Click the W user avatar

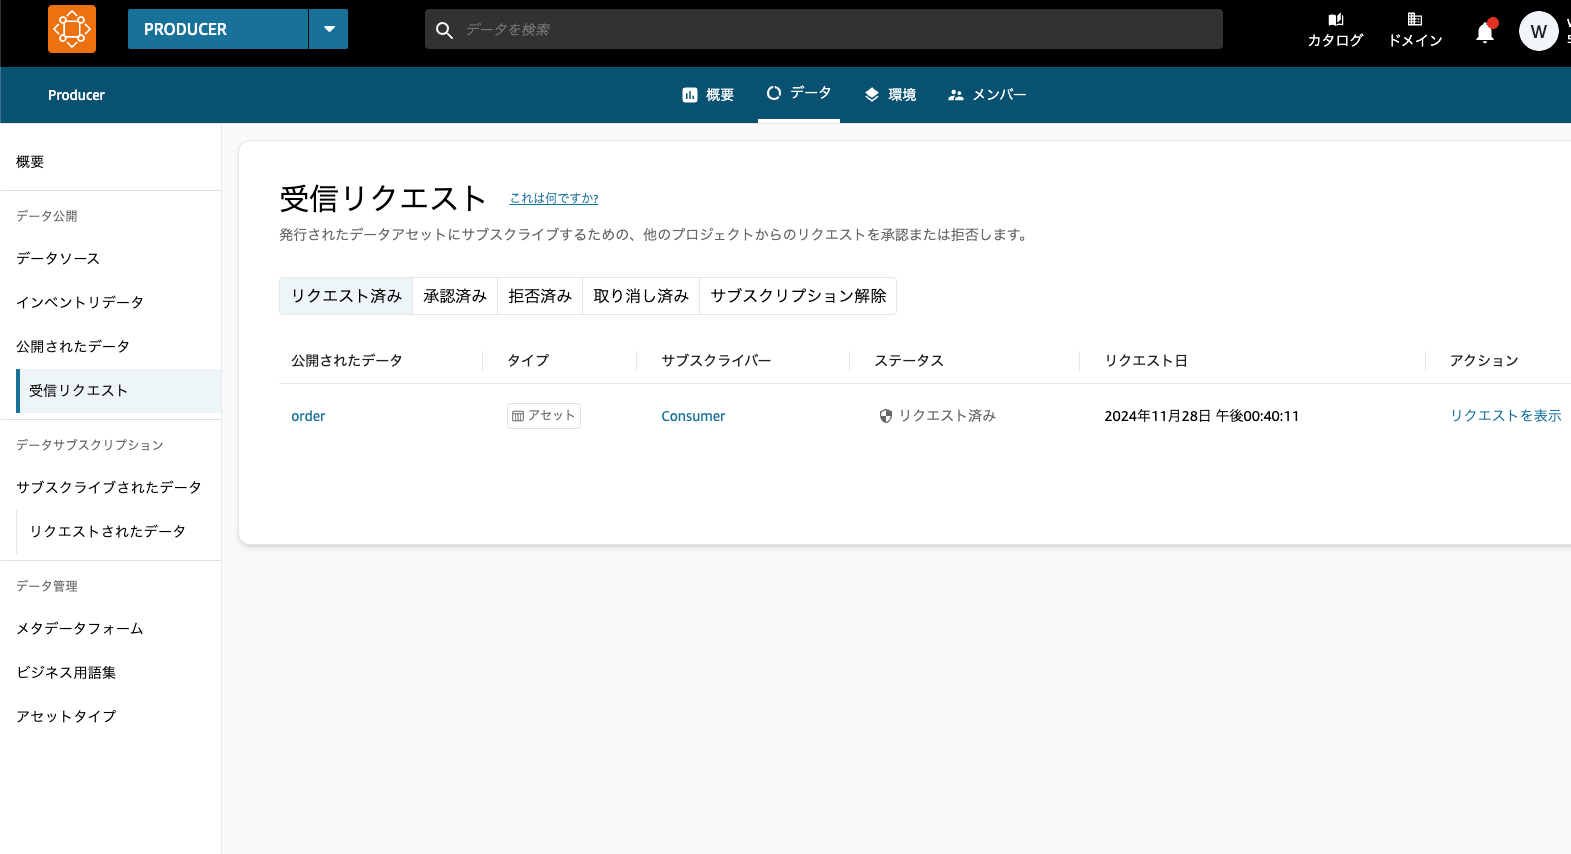[1538, 31]
